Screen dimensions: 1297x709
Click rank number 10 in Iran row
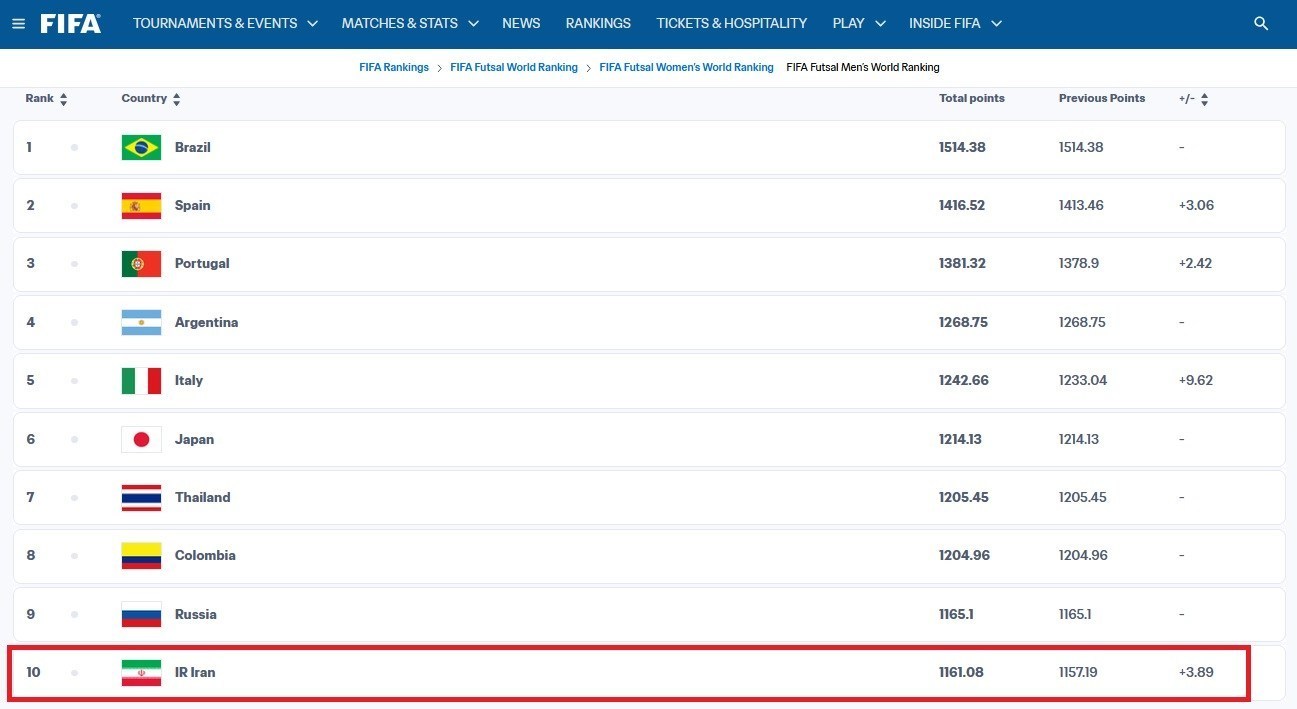[x=33, y=672]
